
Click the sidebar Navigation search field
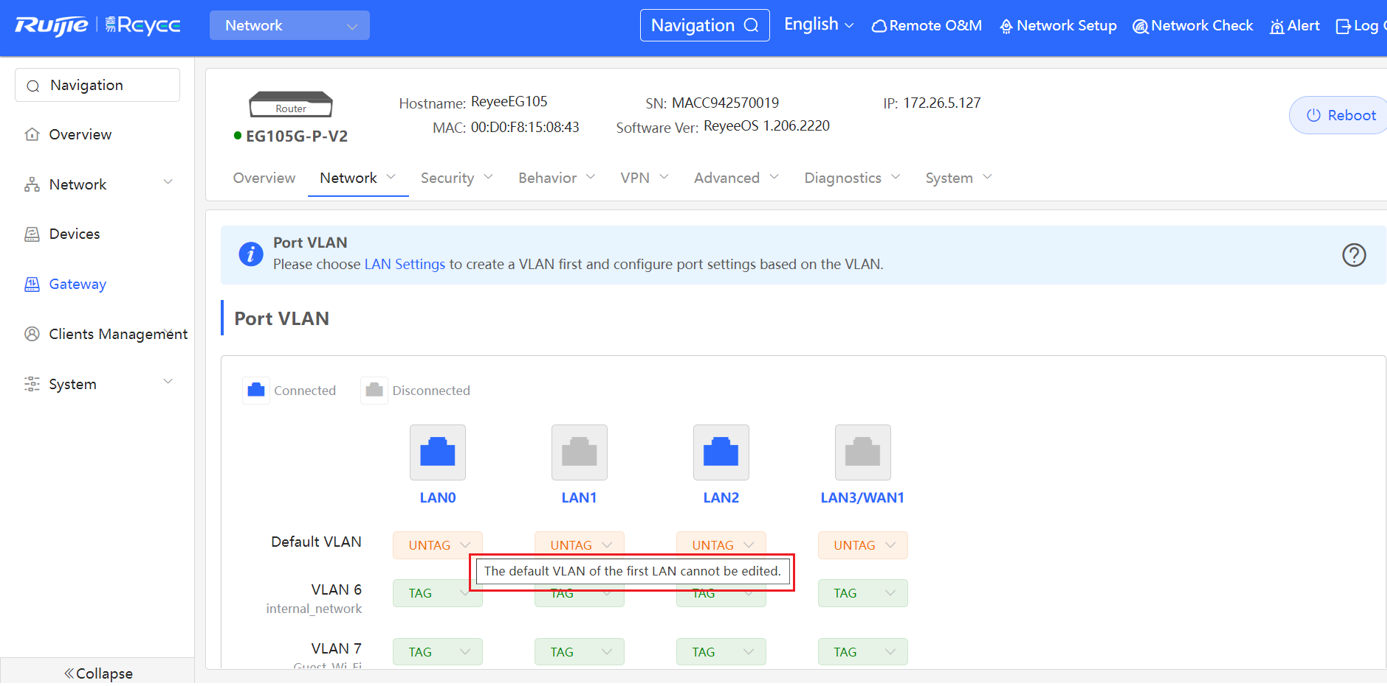point(98,86)
